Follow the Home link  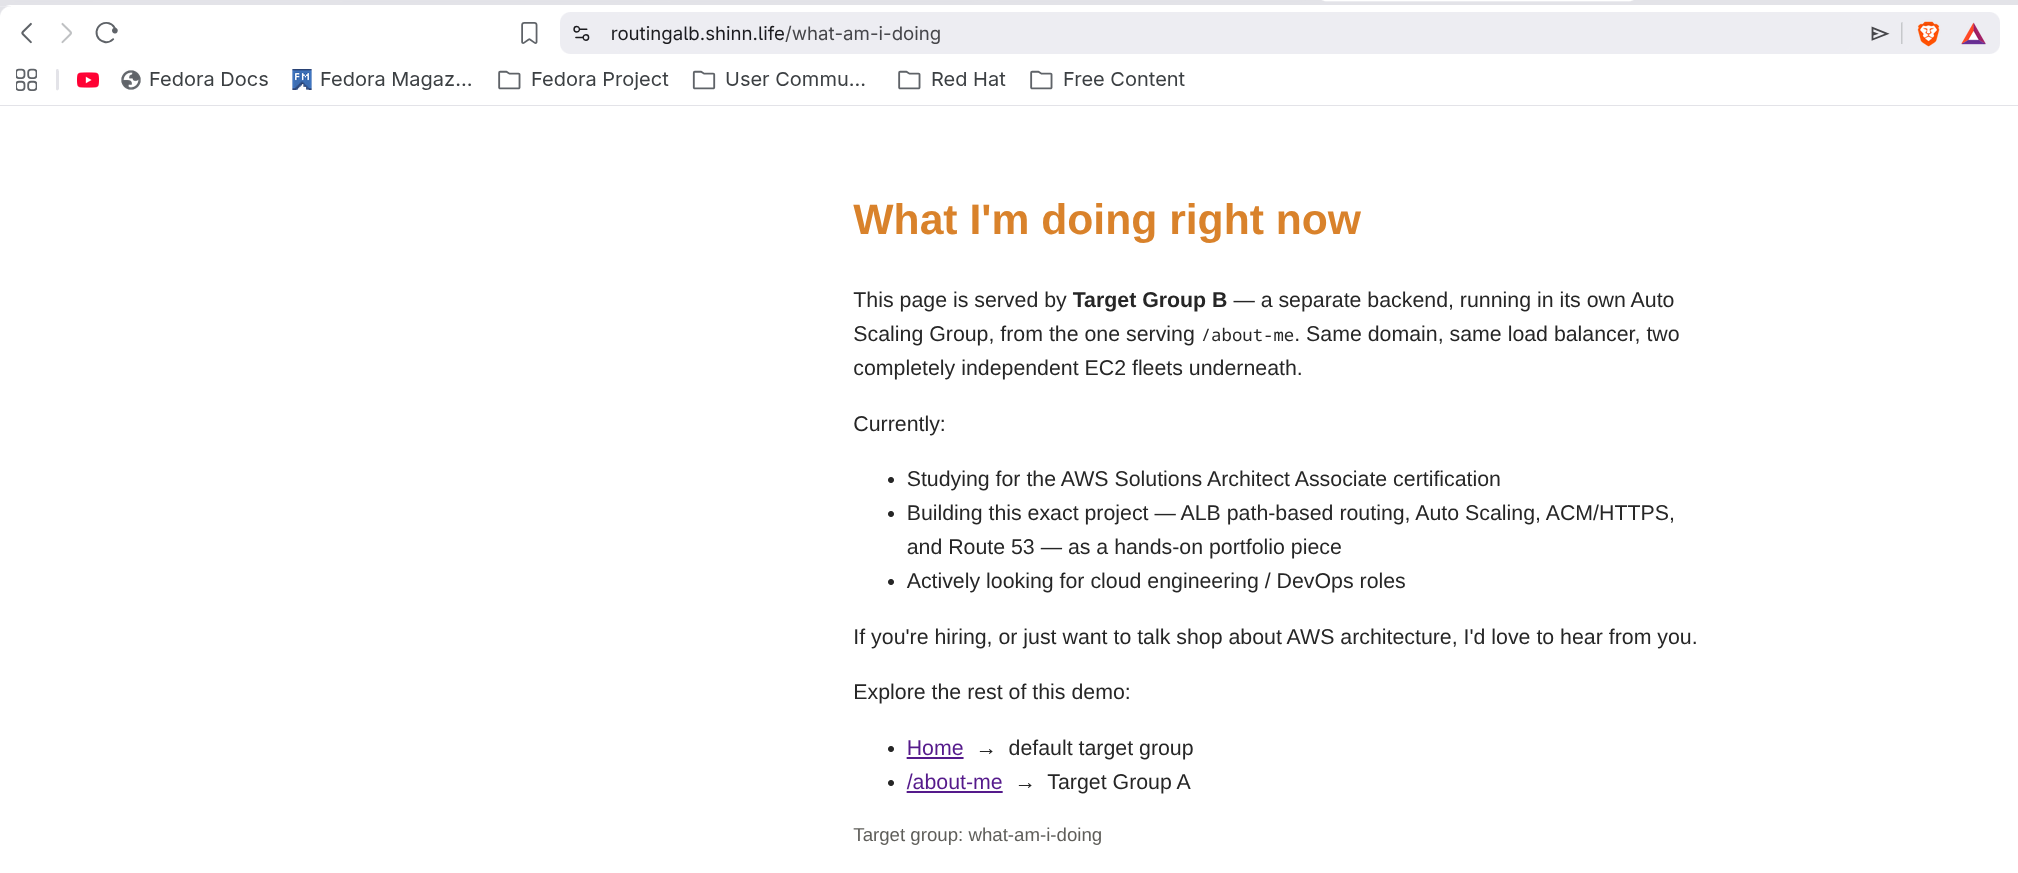(935, 748)
